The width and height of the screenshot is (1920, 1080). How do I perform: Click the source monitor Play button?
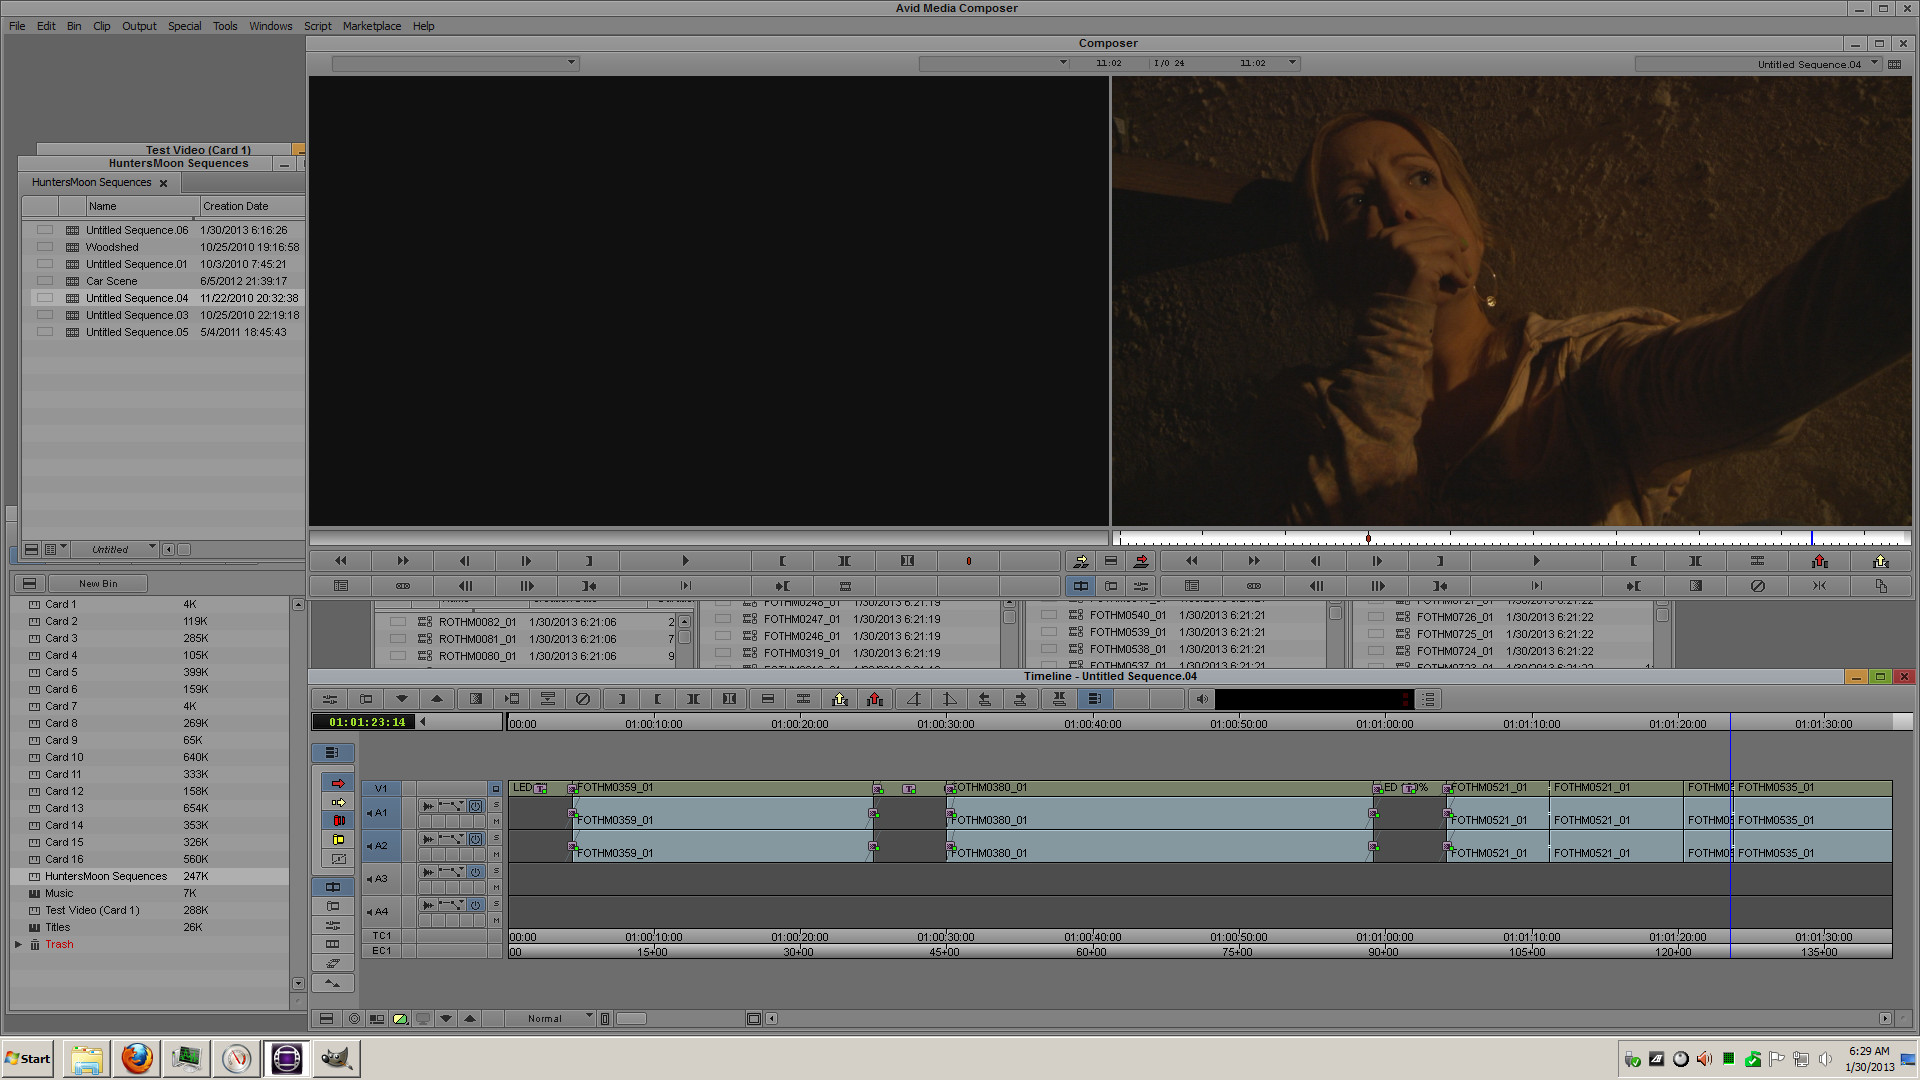pos(684,561)
